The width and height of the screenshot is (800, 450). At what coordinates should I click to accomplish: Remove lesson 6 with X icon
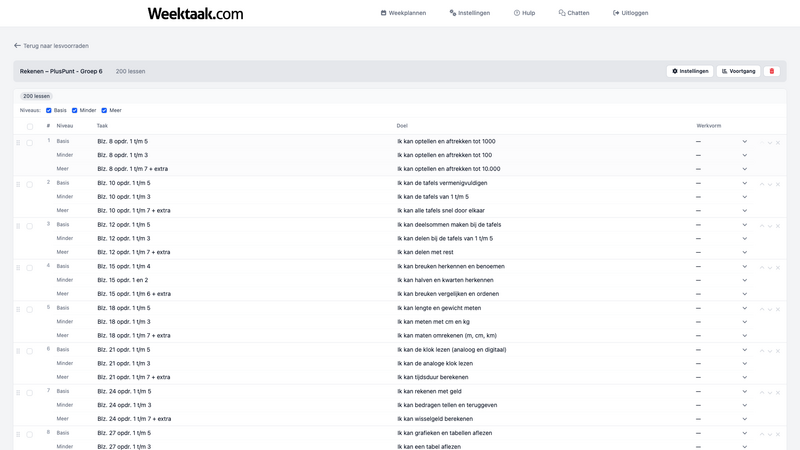(x=778, y=351)
